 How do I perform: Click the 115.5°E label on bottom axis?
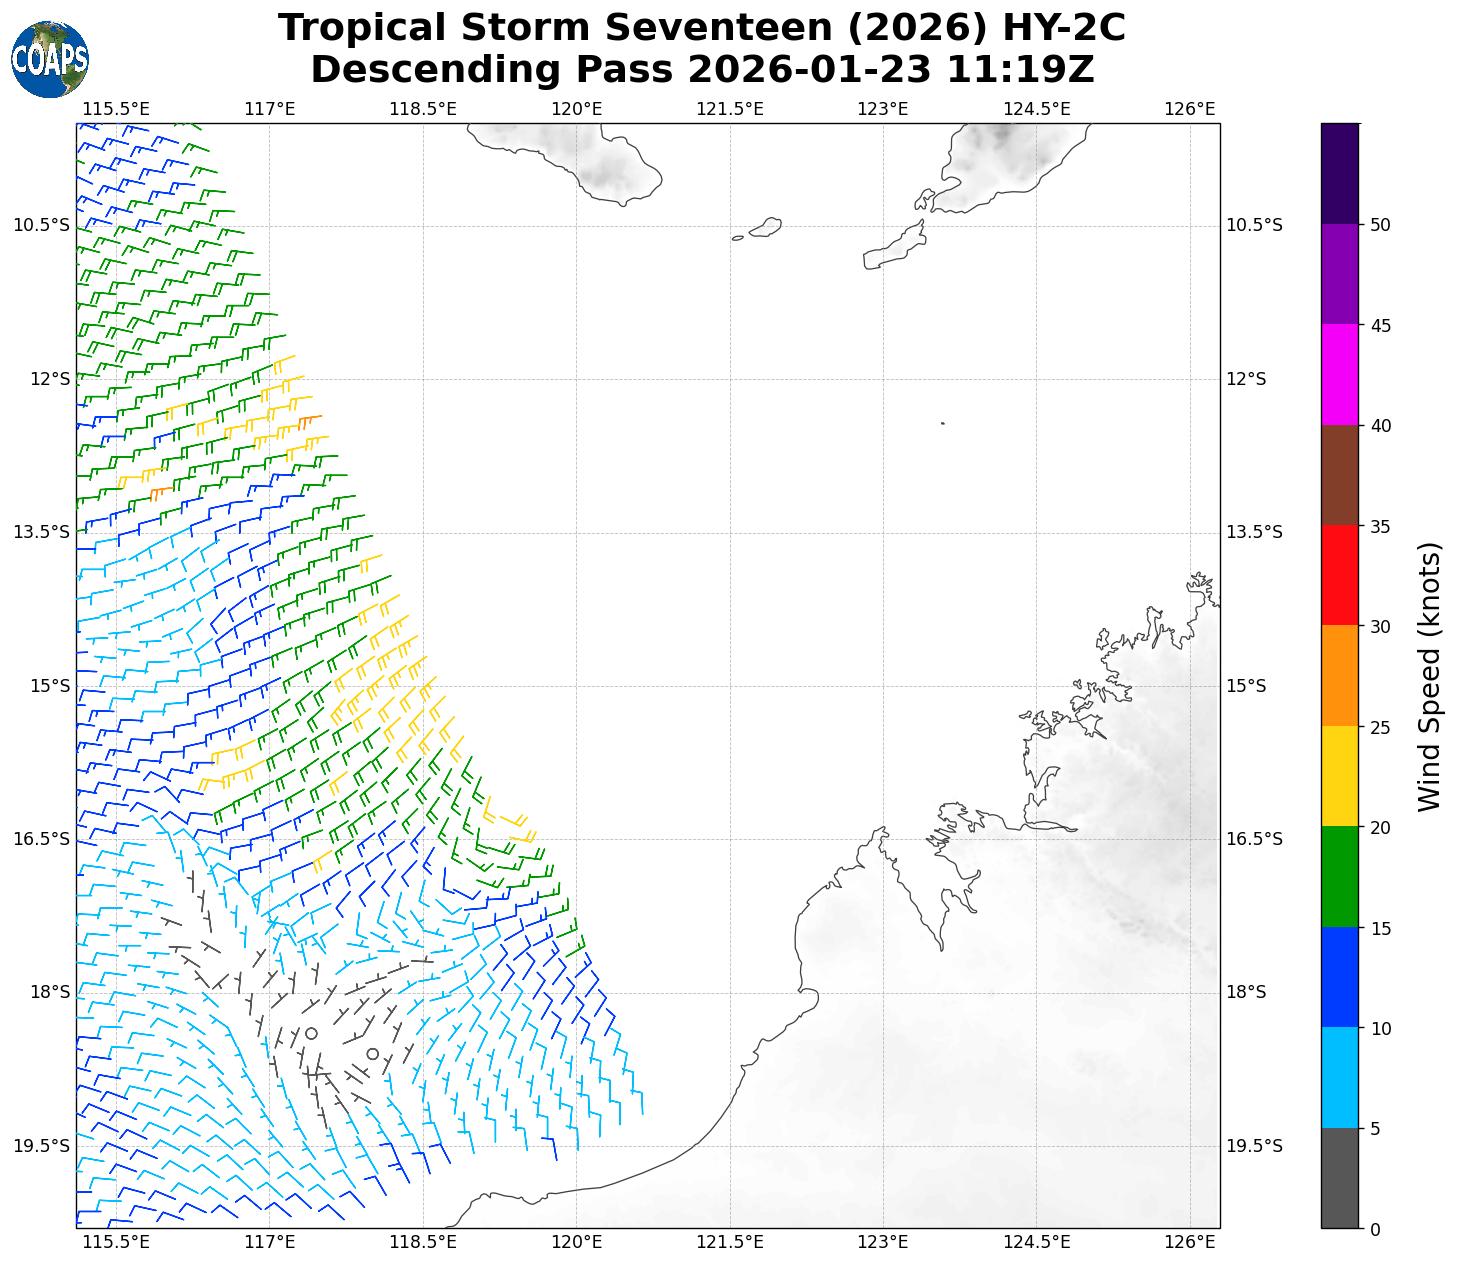(x=116, y=1242)
